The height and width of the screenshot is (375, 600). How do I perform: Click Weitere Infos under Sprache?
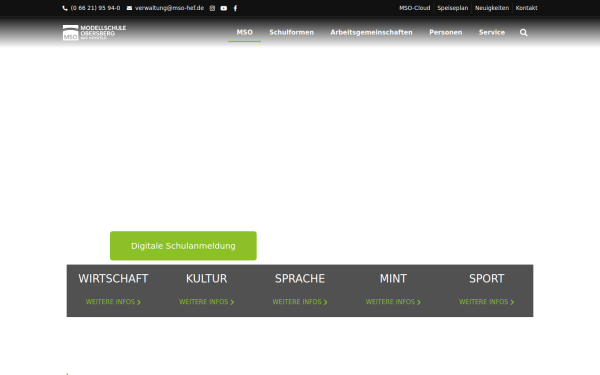point(300,302)
